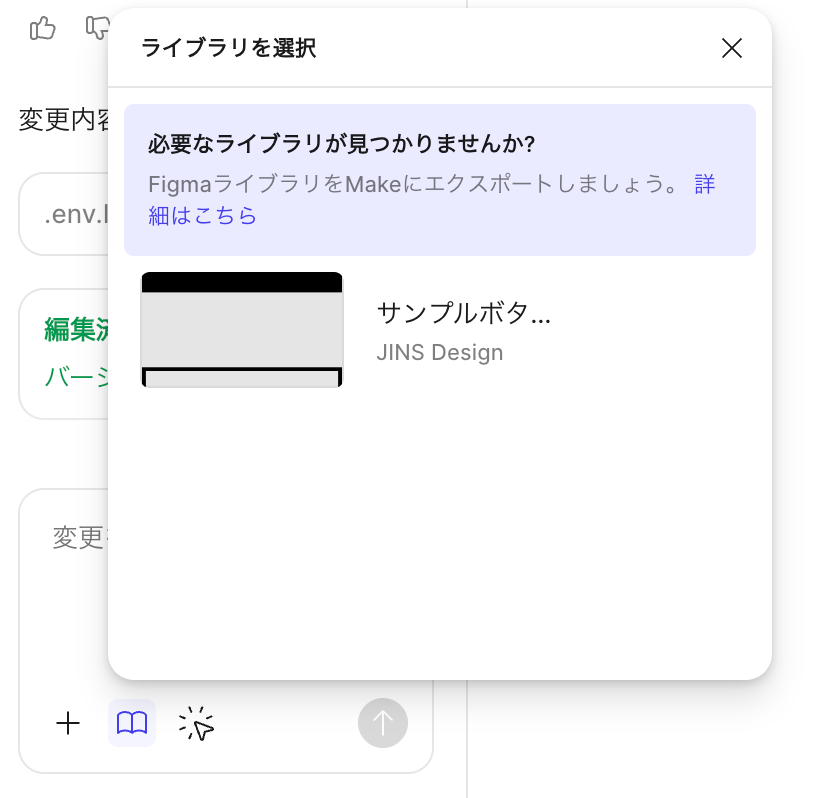This screenshot has width=822, height=798.
Task: Activate the point-and-edit cursor icon
Action: coord(196,724)
